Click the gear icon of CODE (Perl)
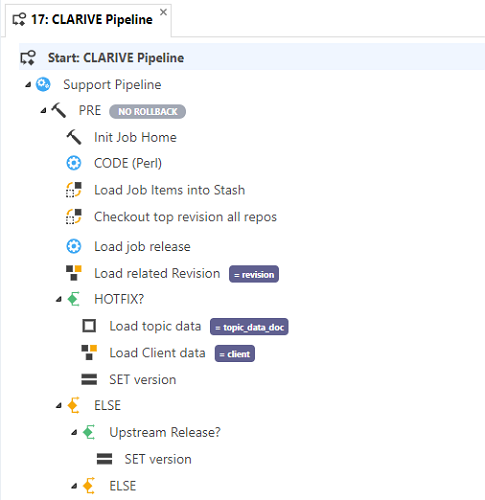The image size is (485, 500). tap(74, 163)
